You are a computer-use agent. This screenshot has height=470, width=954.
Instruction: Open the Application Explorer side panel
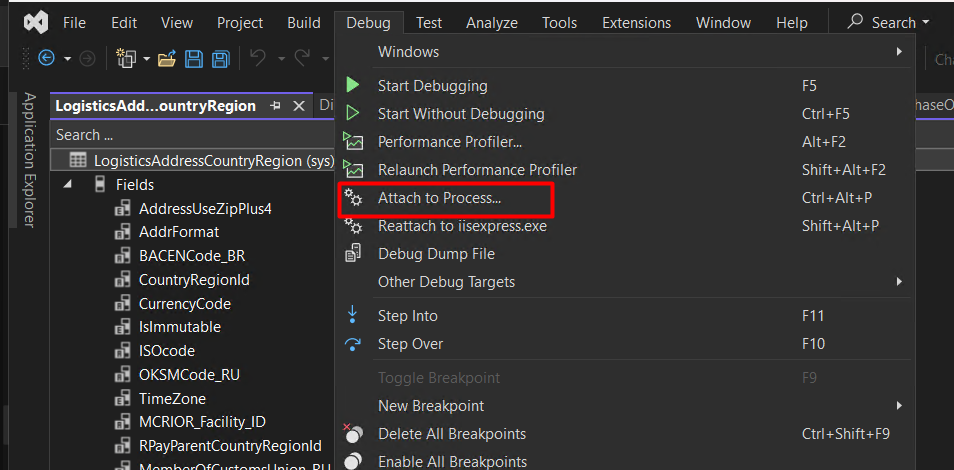30,160
